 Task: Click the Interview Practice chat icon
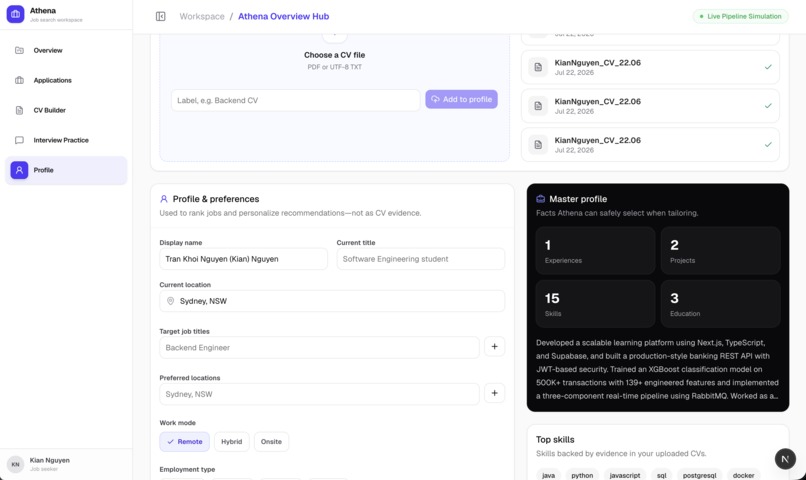20,140
